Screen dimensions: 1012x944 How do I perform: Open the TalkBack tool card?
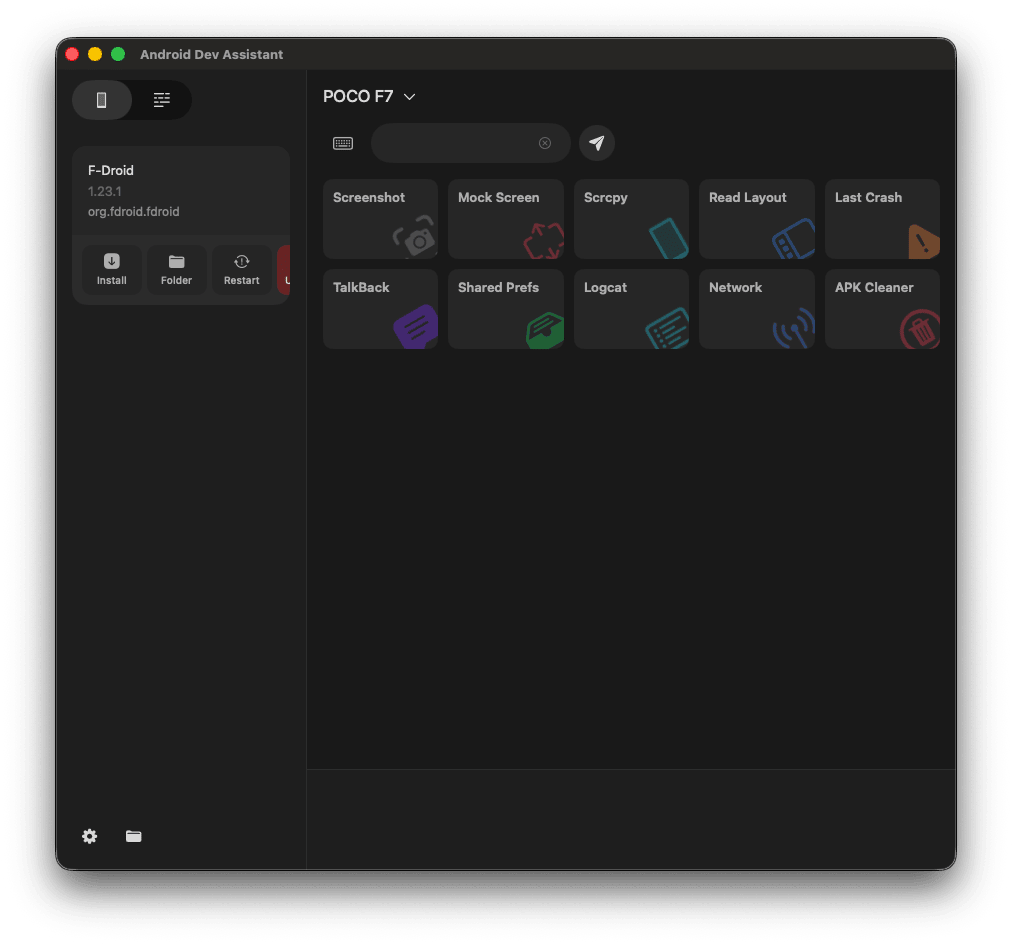pos(380,309)
